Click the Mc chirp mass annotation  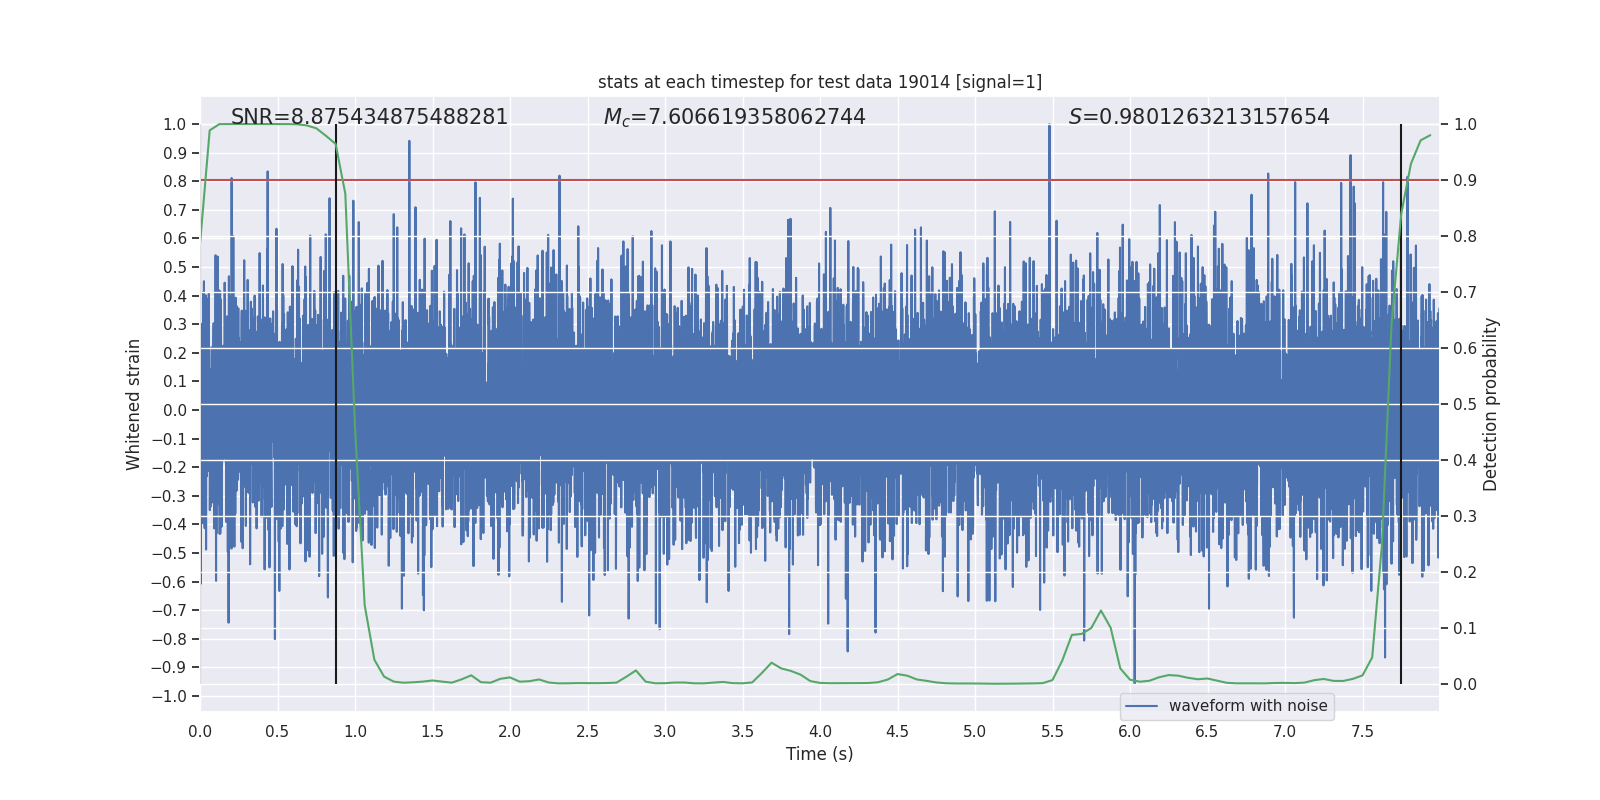[734, 117]
